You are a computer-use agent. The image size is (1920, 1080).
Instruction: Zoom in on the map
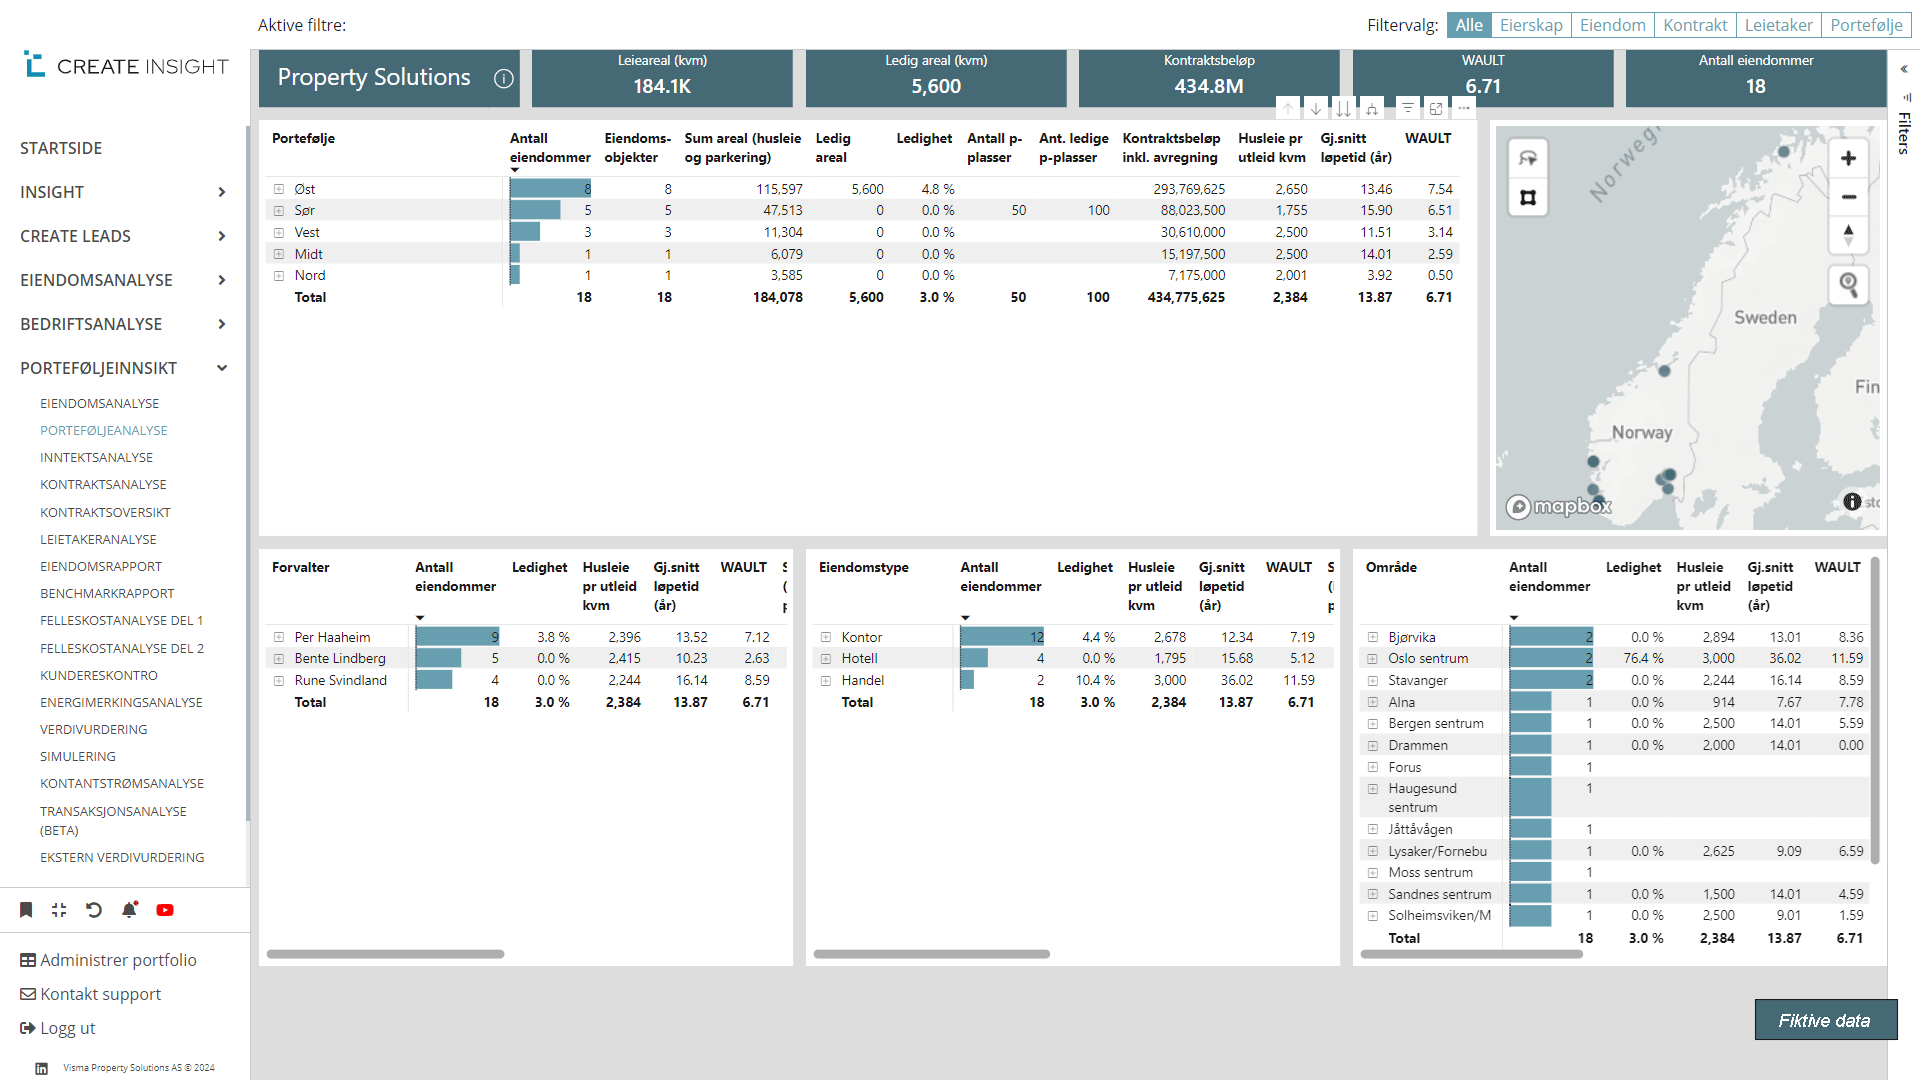pos(1848,158)
